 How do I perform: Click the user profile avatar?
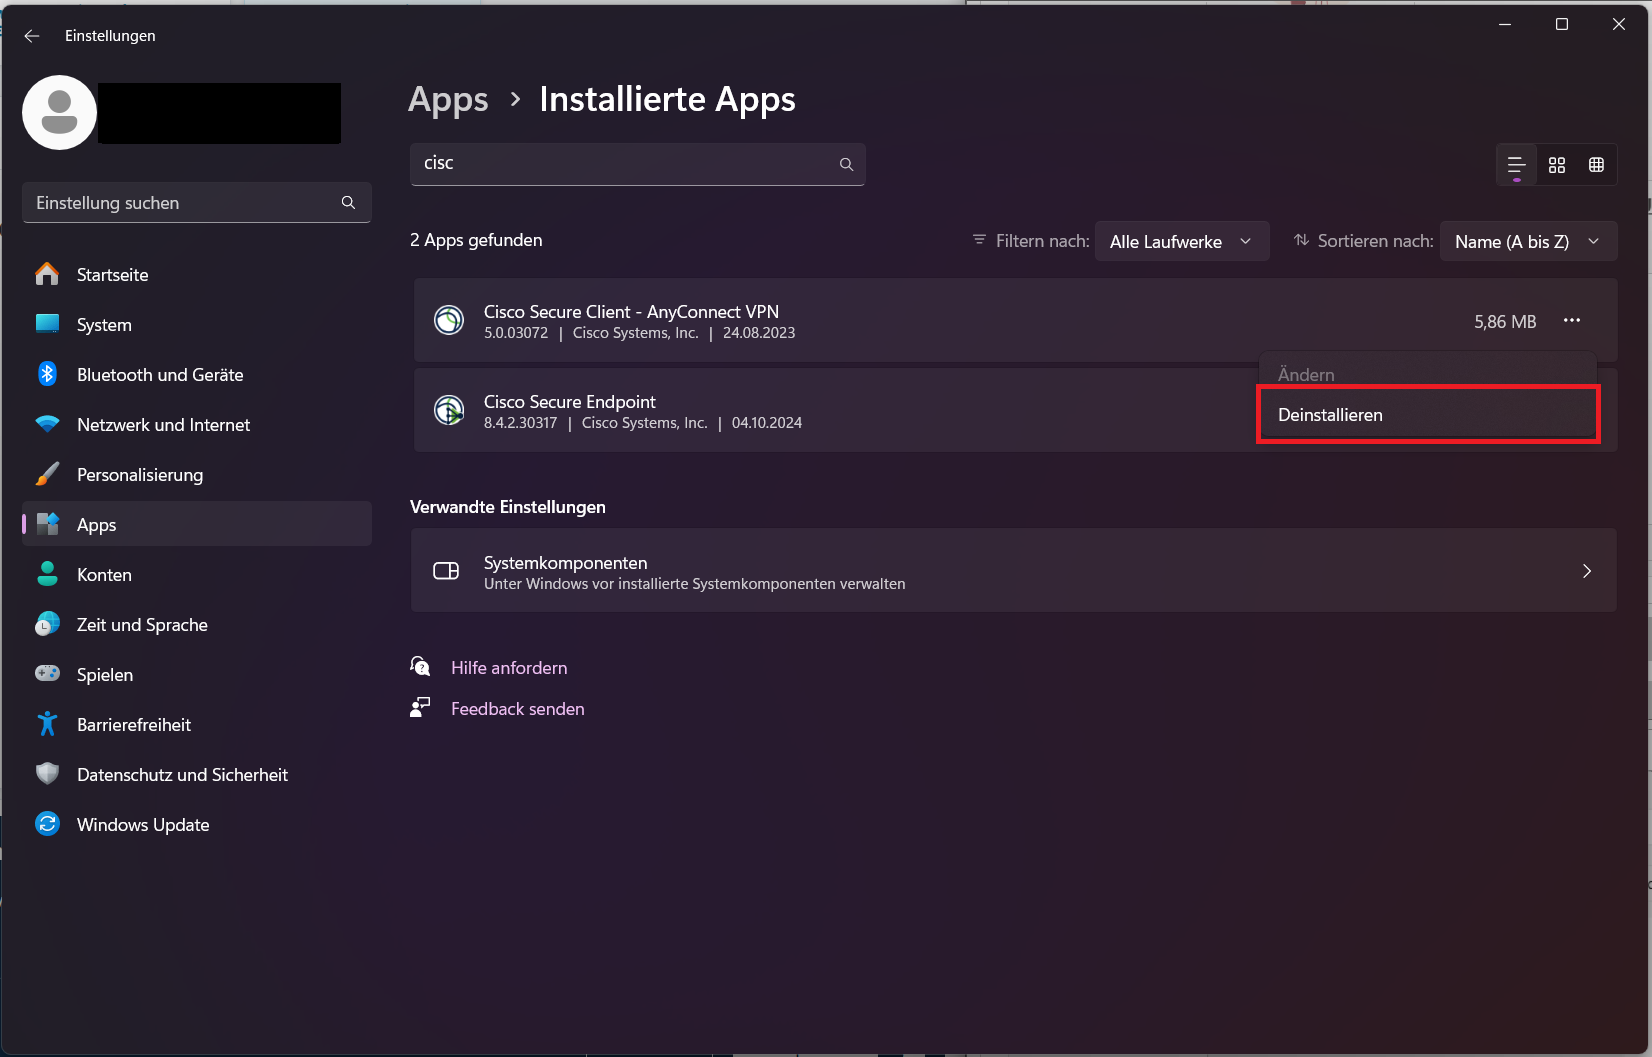click(60, 113)
